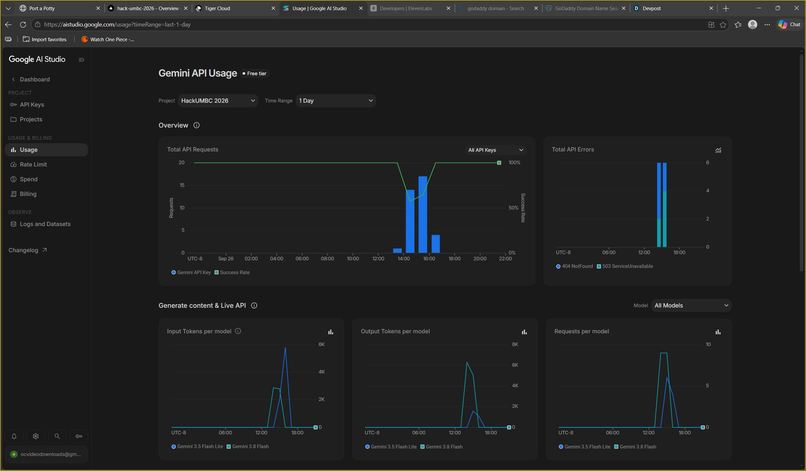The image size is (806, 471).
Task: Toggle Success Rate legend in requests chart
Action: tap(232, 273)
